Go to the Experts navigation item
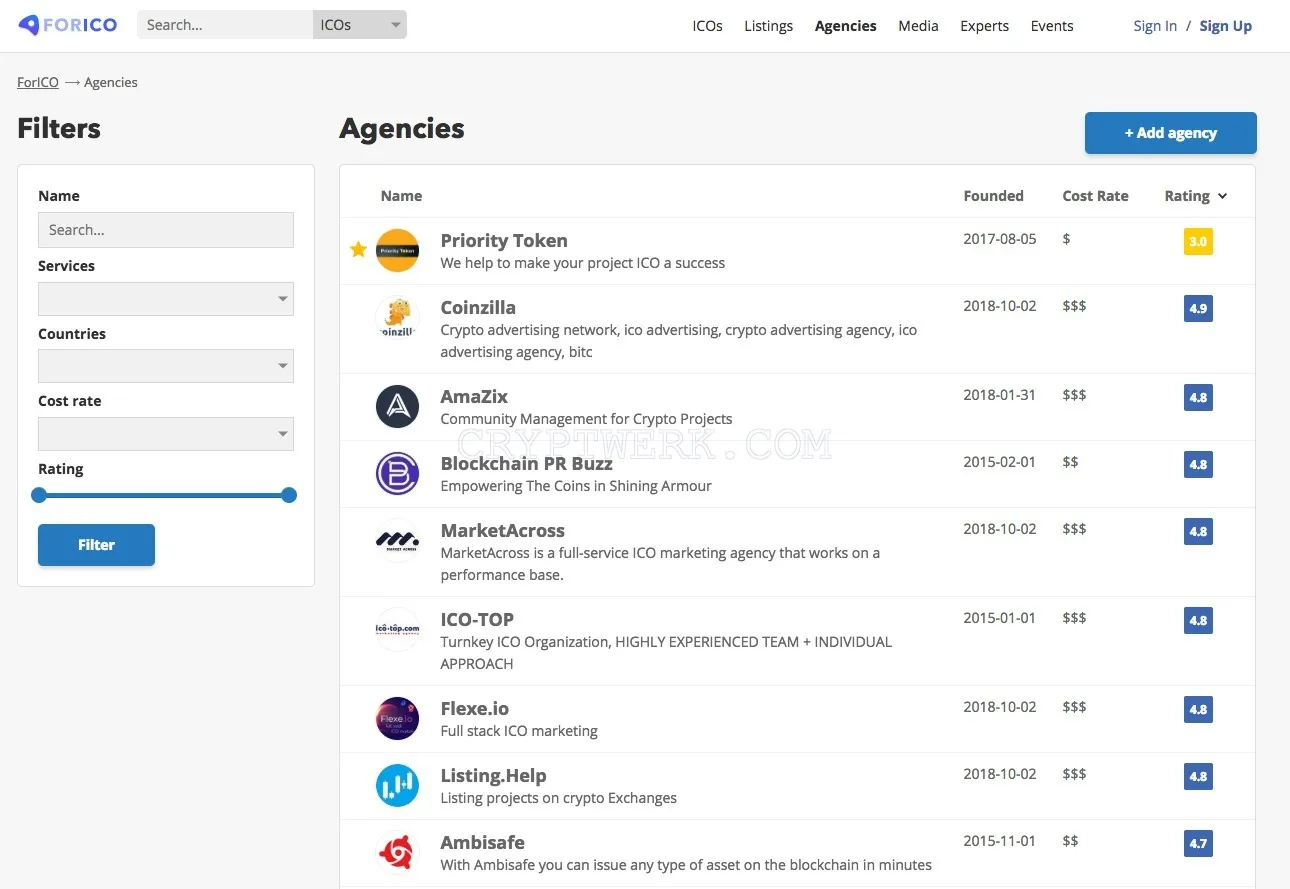1290x889 pixels. [984, 26]
